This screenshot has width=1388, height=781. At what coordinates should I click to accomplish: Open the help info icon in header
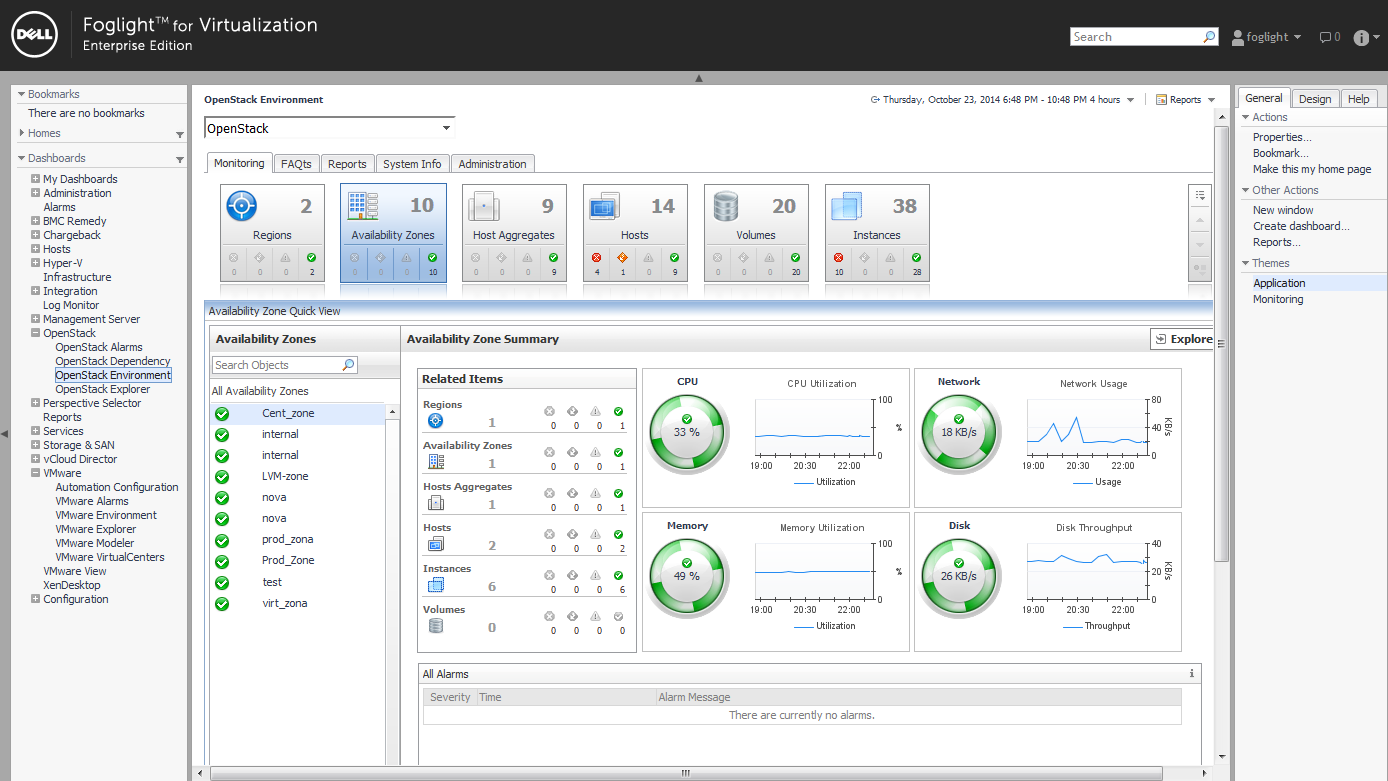point(1361,37)
